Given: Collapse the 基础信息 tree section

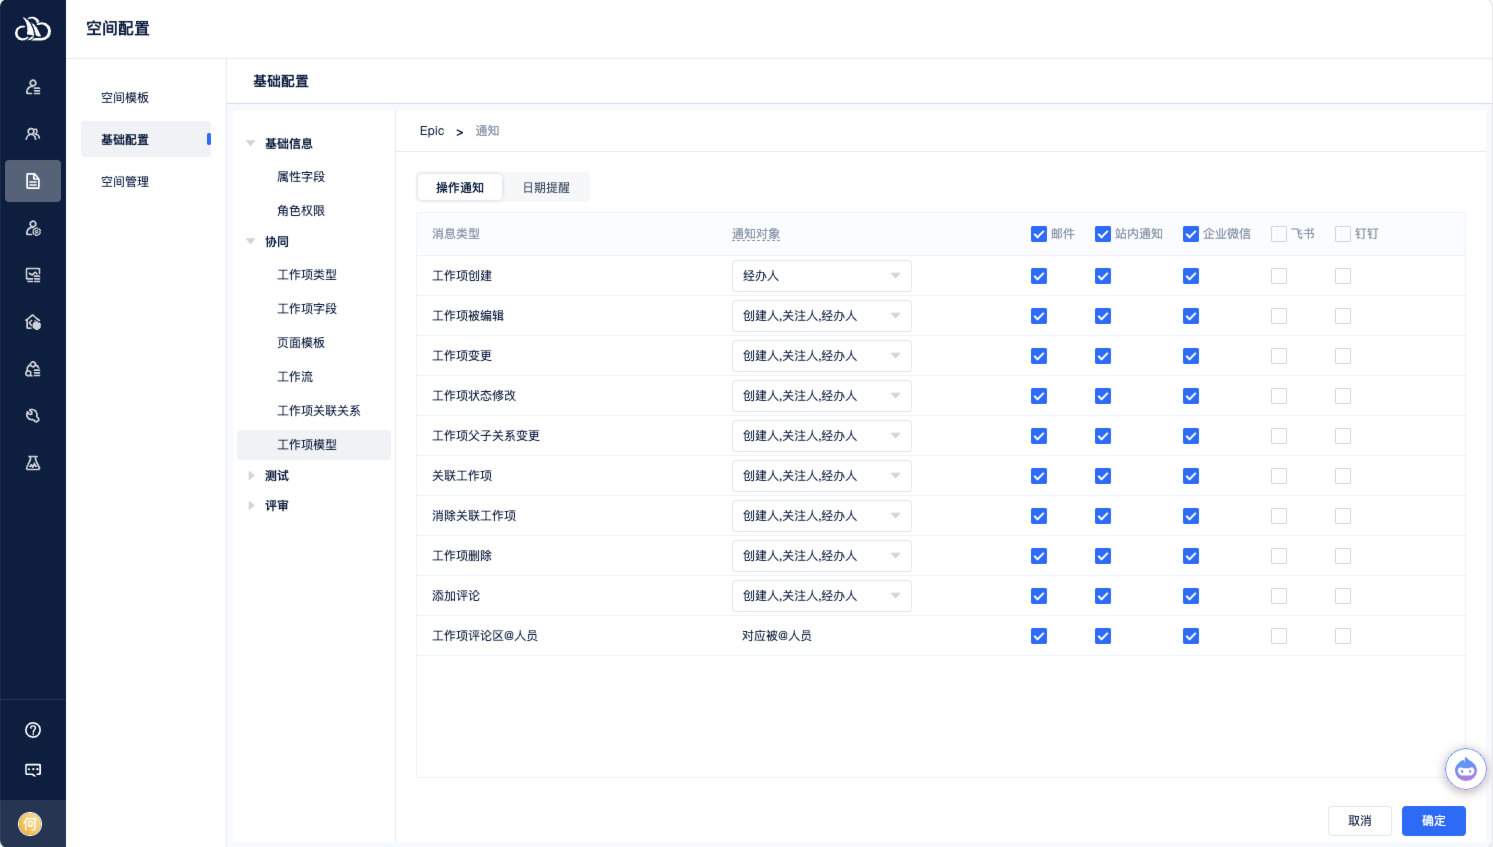Looking at the screenshot, I should coord(251,143).
